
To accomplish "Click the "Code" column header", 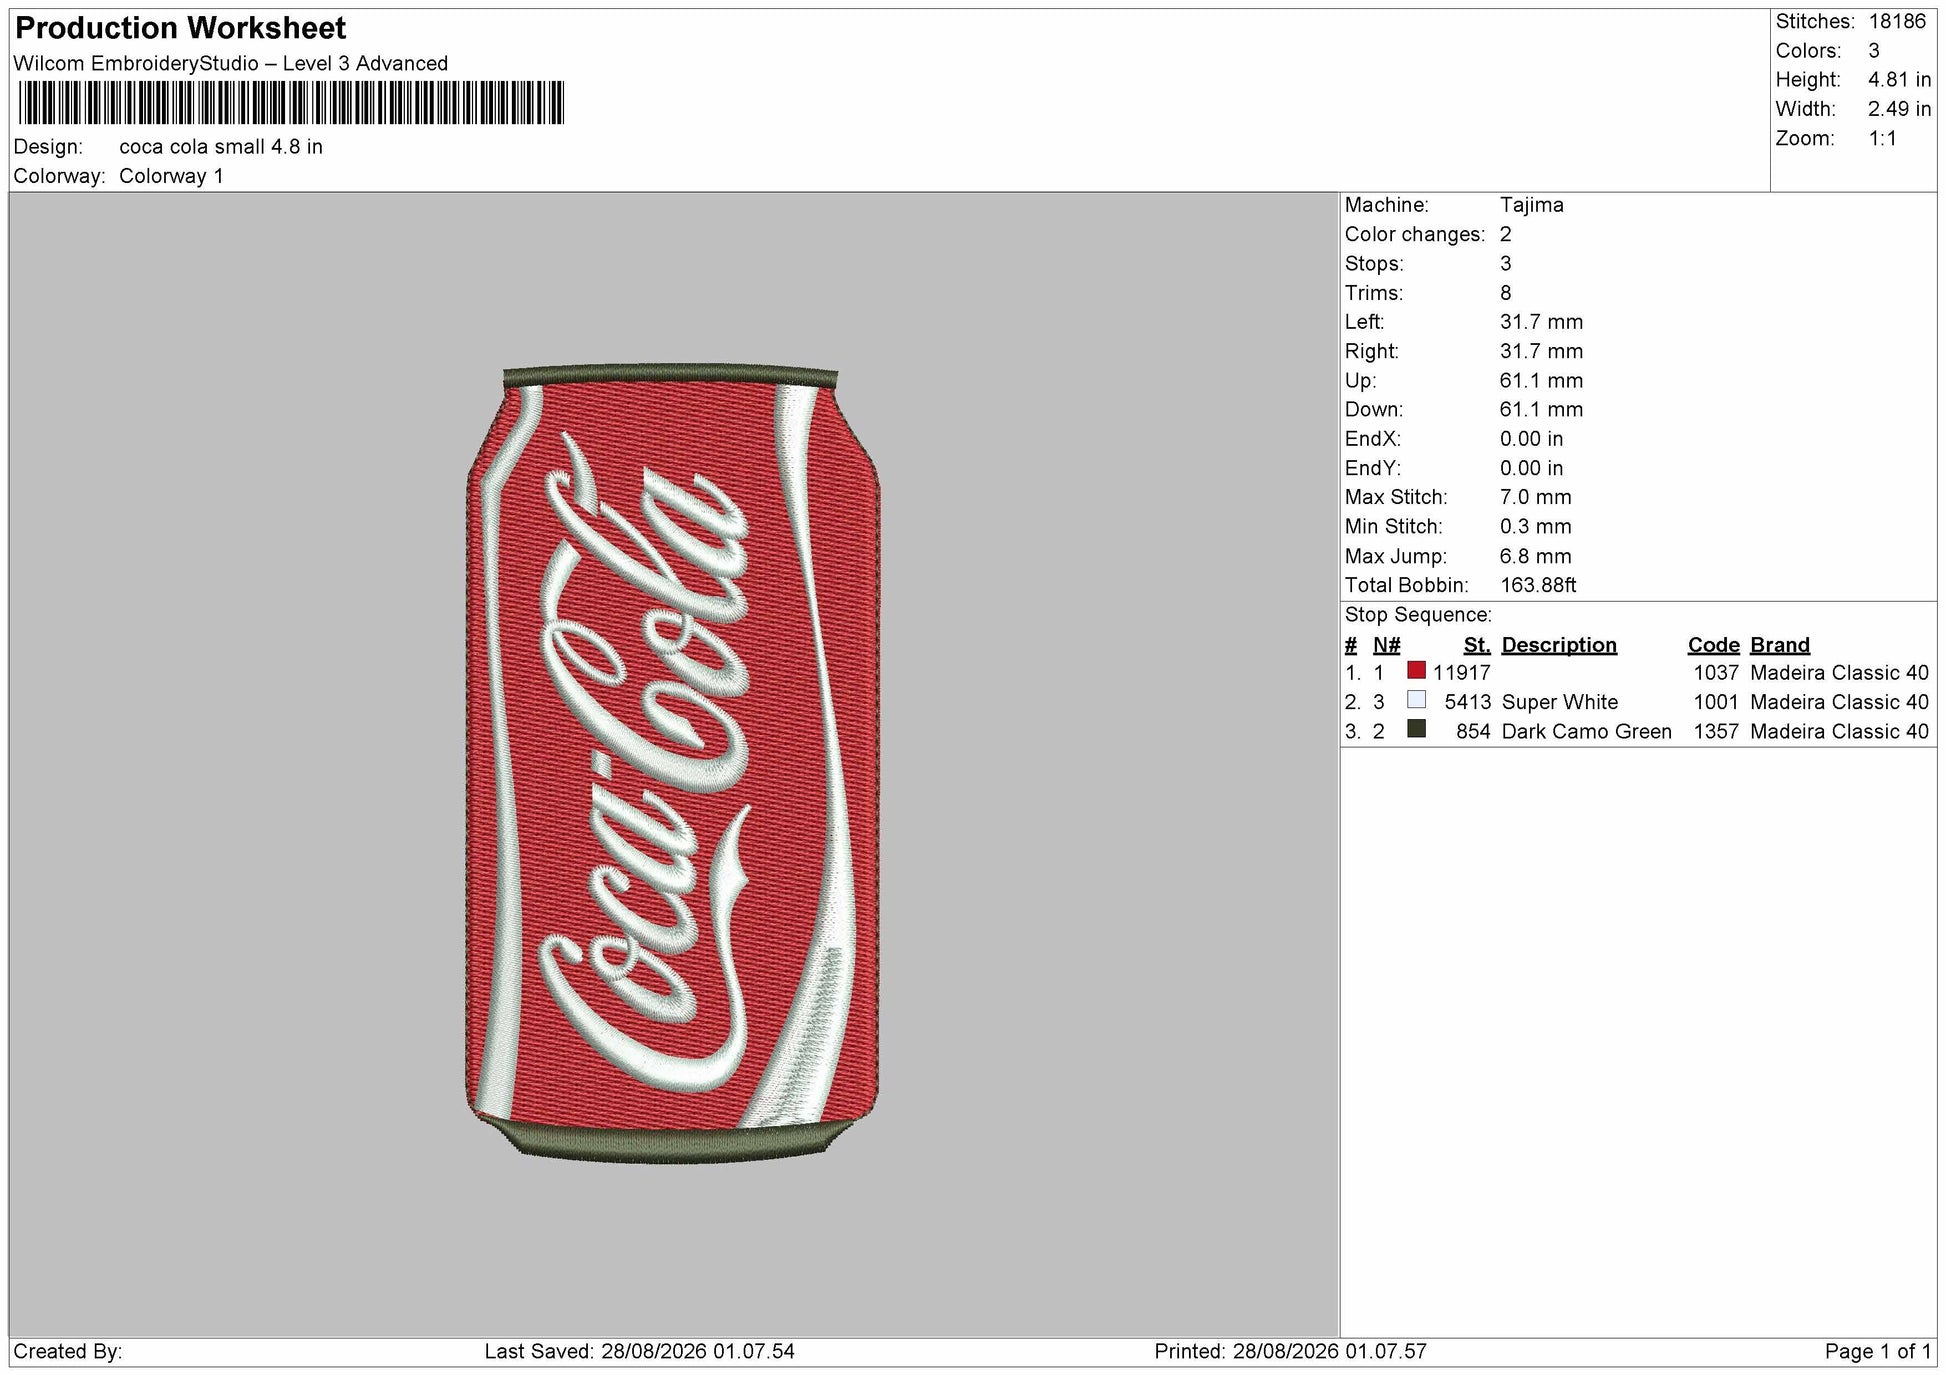I will pyautogui.click(x=1714, y=645).
